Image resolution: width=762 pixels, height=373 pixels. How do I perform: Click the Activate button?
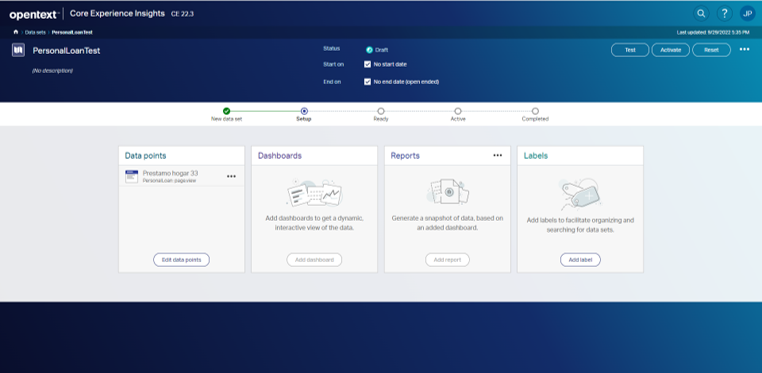click(x=671, y=50)
